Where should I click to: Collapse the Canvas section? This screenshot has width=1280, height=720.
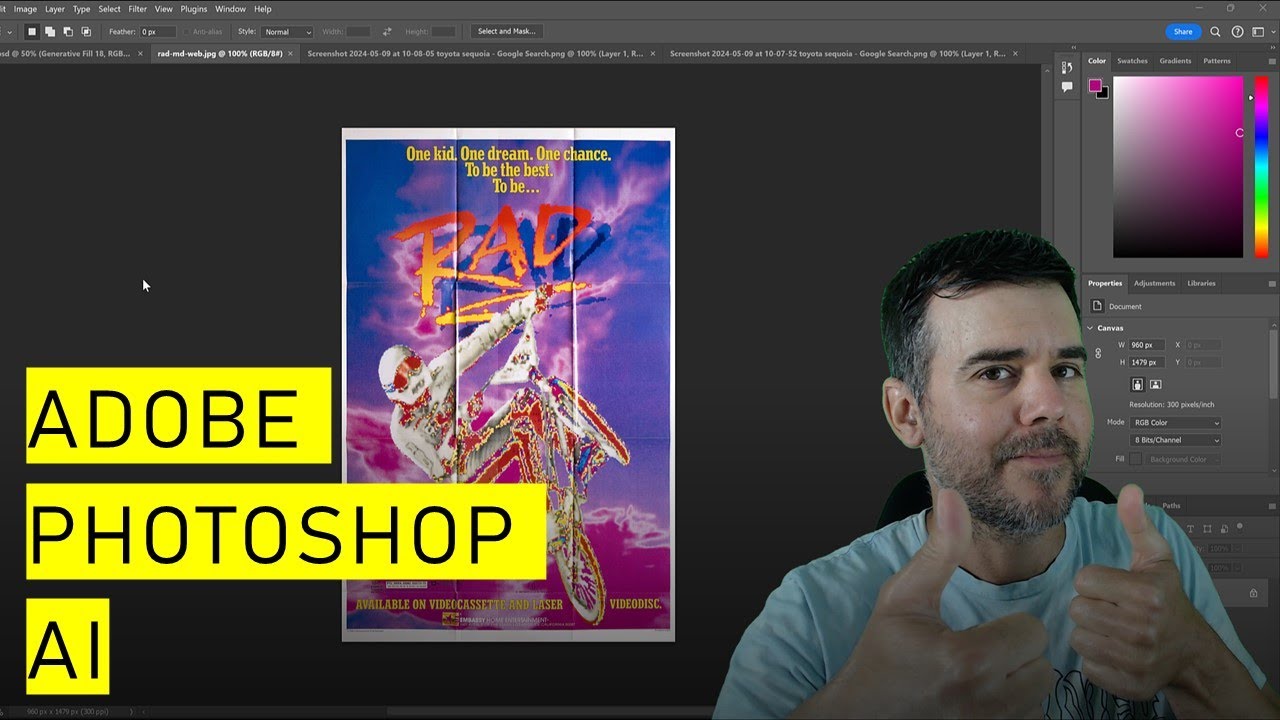tap(1091, 328)
